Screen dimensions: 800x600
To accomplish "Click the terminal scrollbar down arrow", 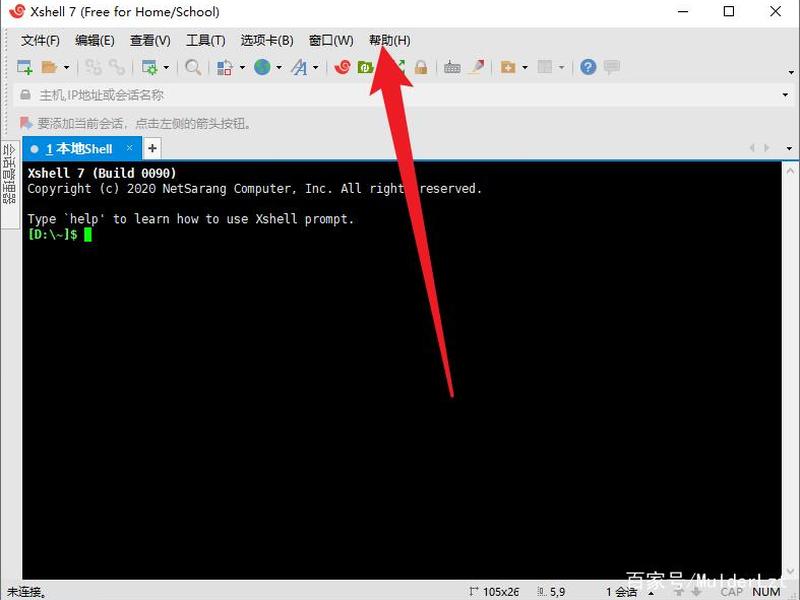I will (790, 571).
